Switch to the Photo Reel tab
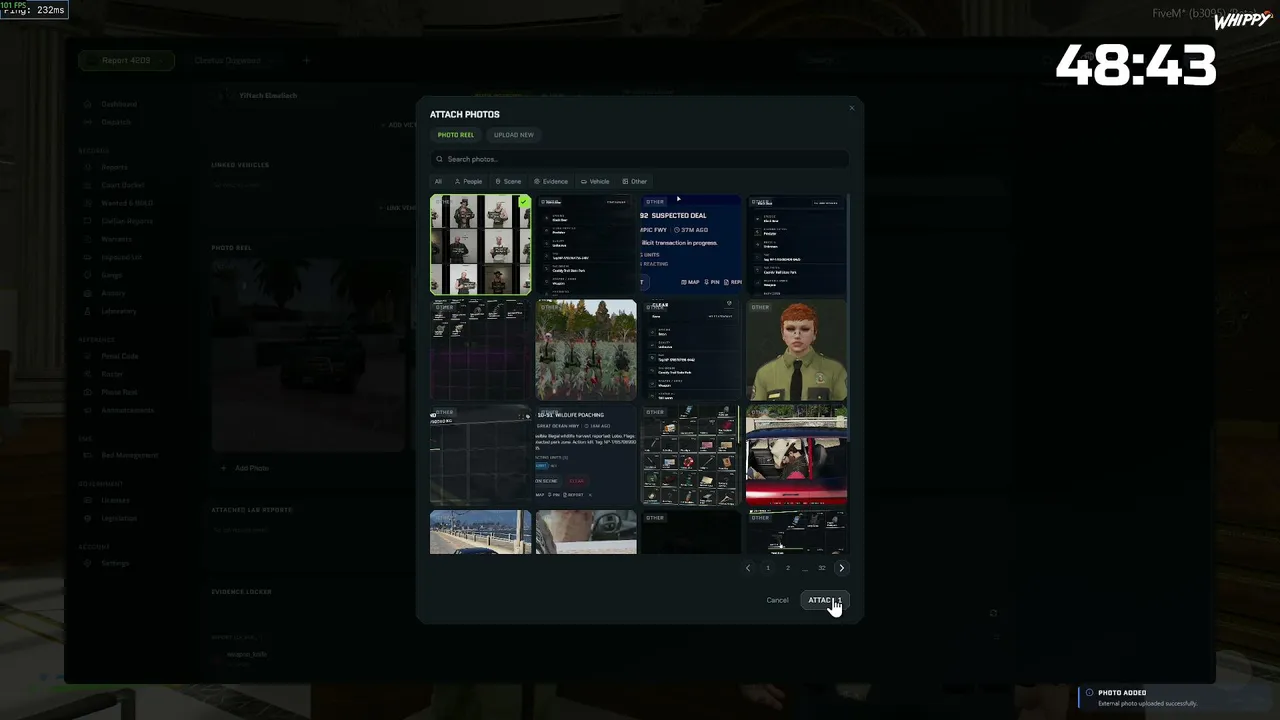The image size is (1280, 720). (455, 135)
